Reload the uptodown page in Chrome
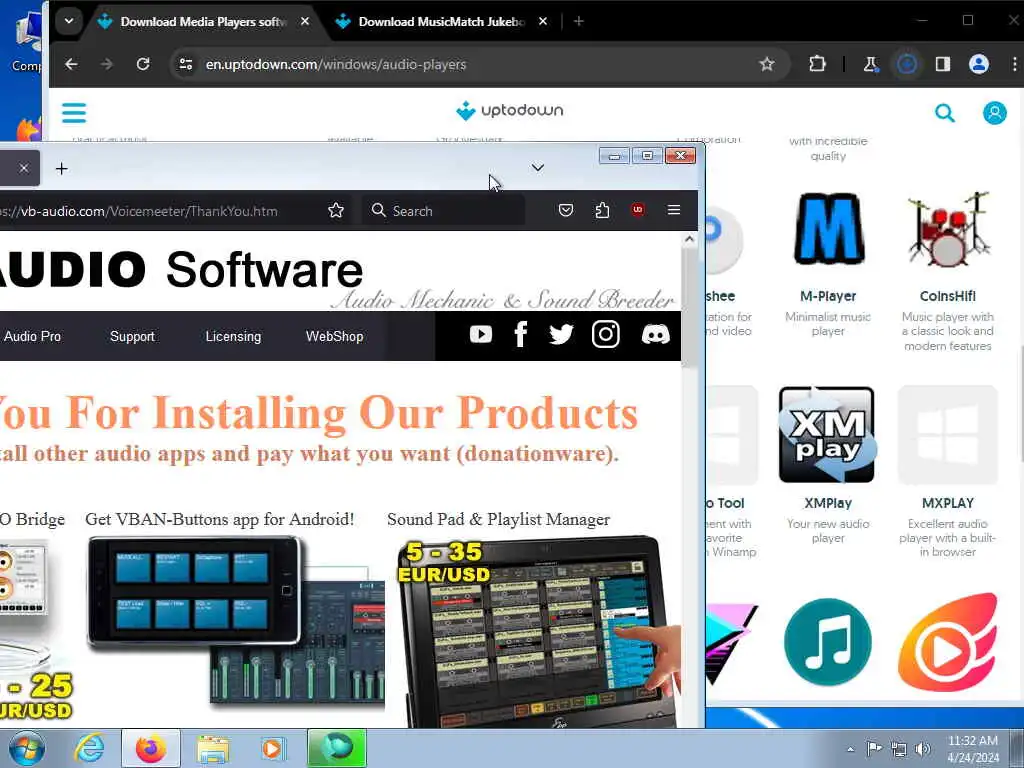 click(143, 64)
